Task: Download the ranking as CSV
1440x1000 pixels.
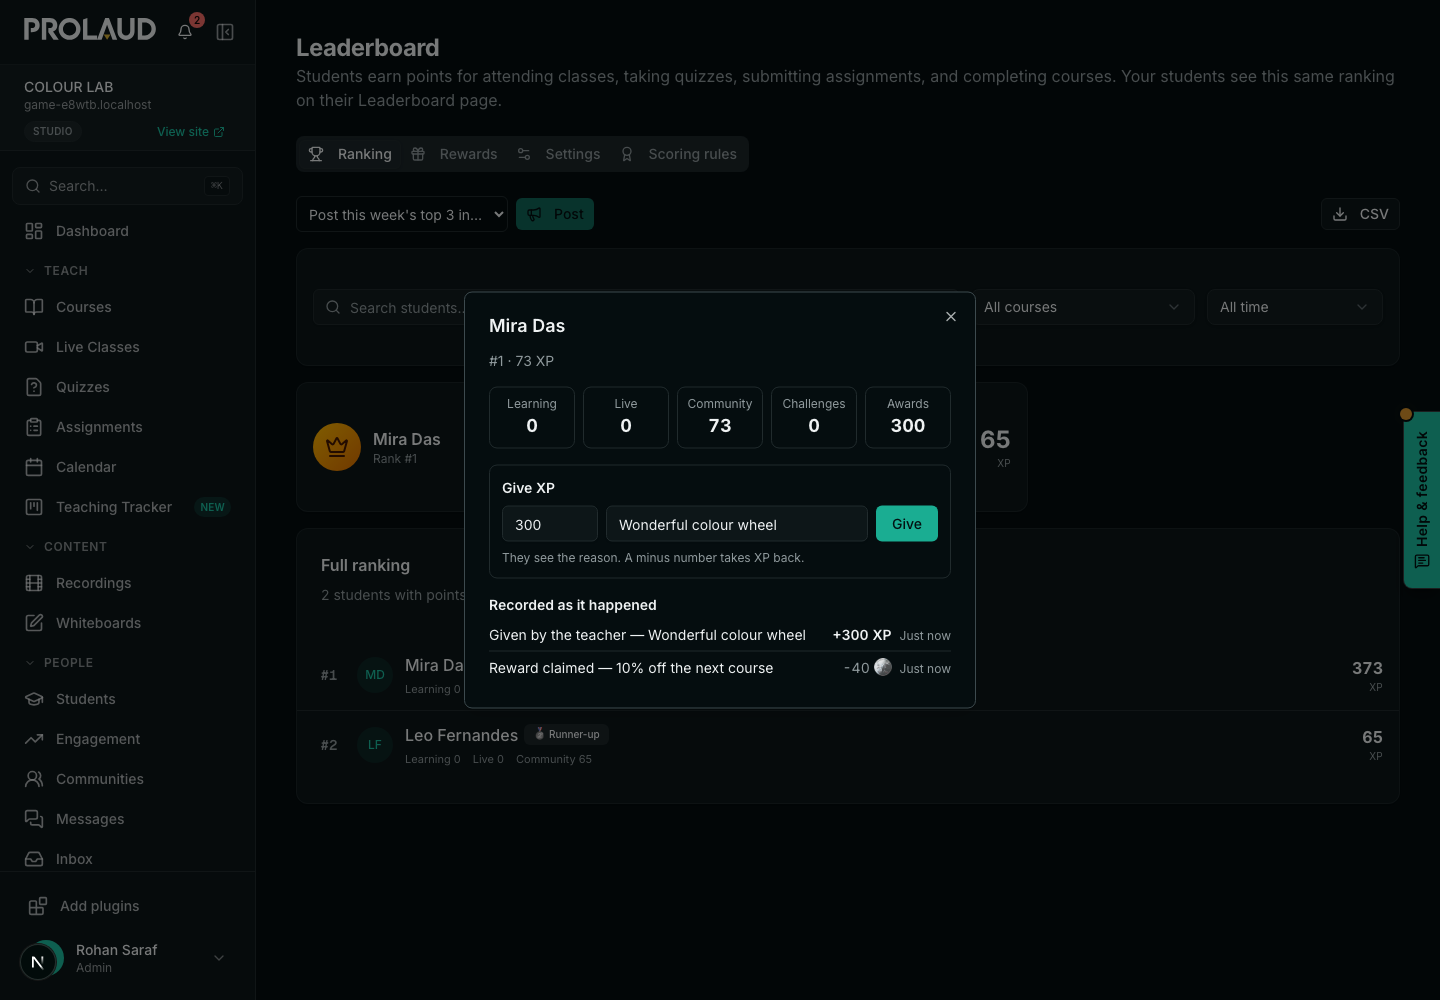Action: [x=1360, y=214]
